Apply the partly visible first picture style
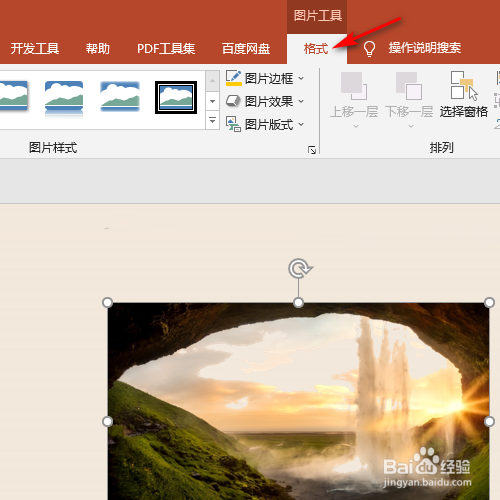The width and height of the screenshot is (500, 500). click(x=14, y=96)
